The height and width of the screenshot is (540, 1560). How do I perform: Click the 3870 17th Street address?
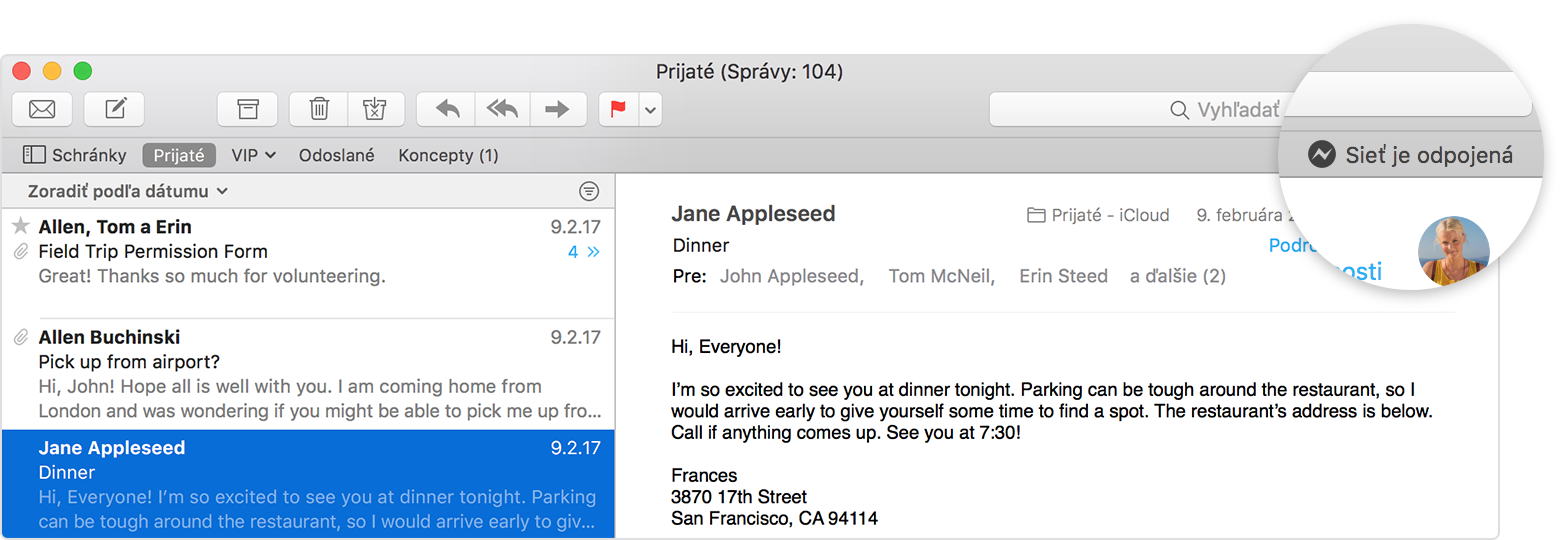(739, 497)
